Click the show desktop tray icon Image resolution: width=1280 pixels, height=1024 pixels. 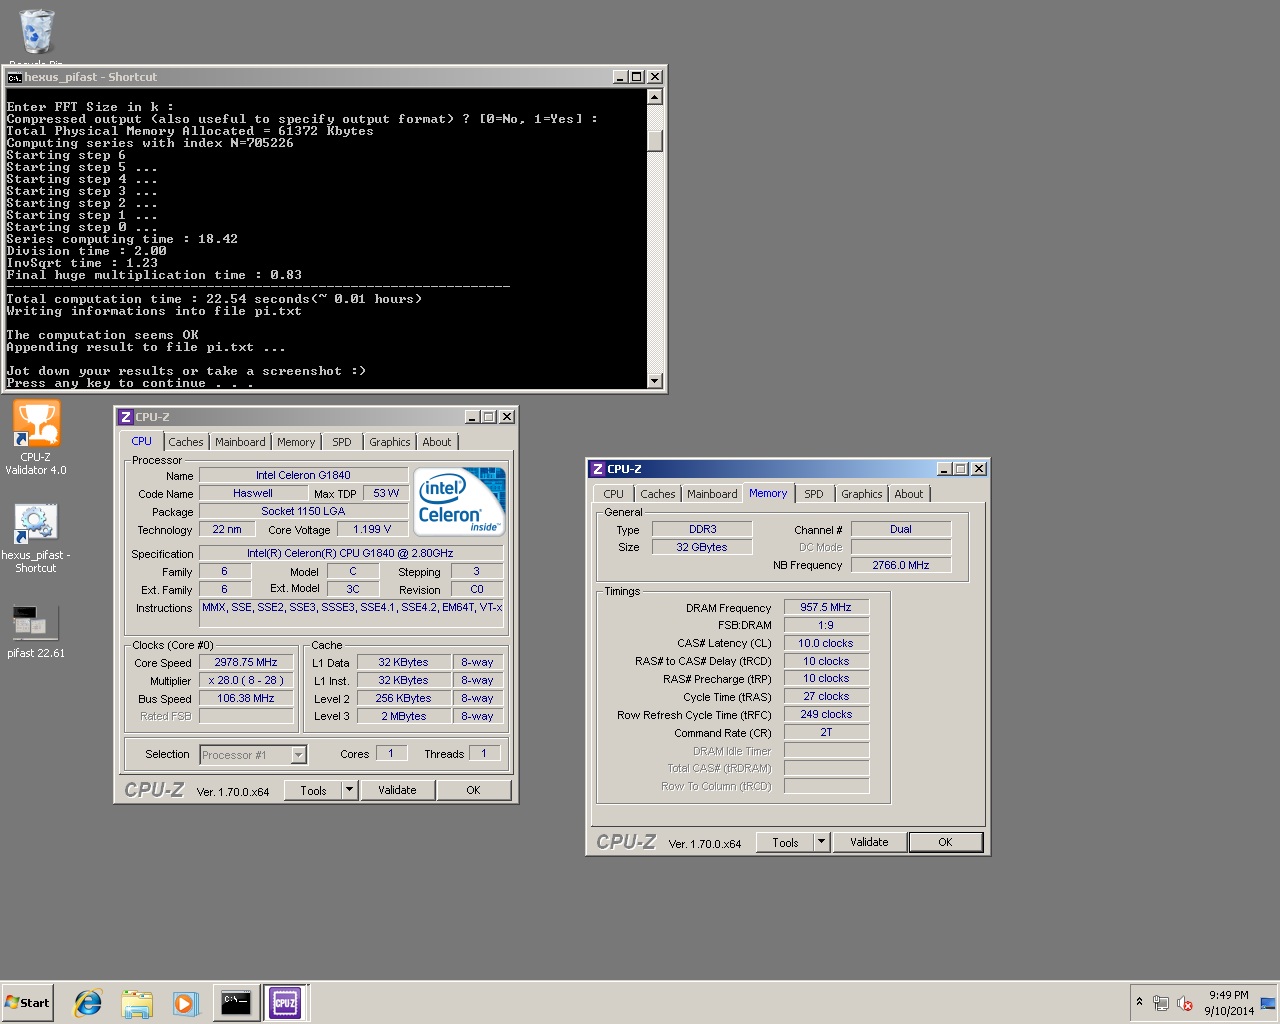[1268, 1003]
